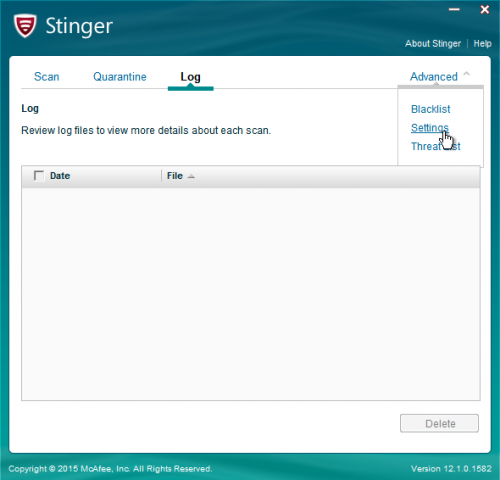The height and width of the screenshot is (480, 500).
Task: Open the Help link
Action: [482, 44]
